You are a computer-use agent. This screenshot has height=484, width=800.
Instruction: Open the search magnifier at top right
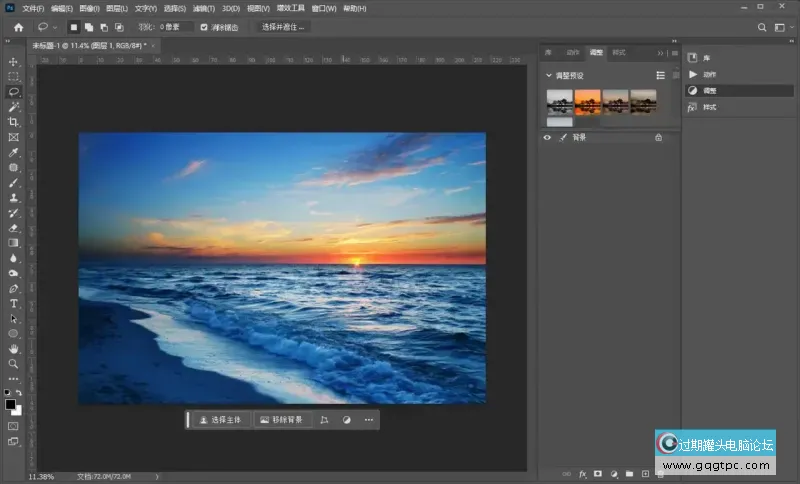point(762,28)
